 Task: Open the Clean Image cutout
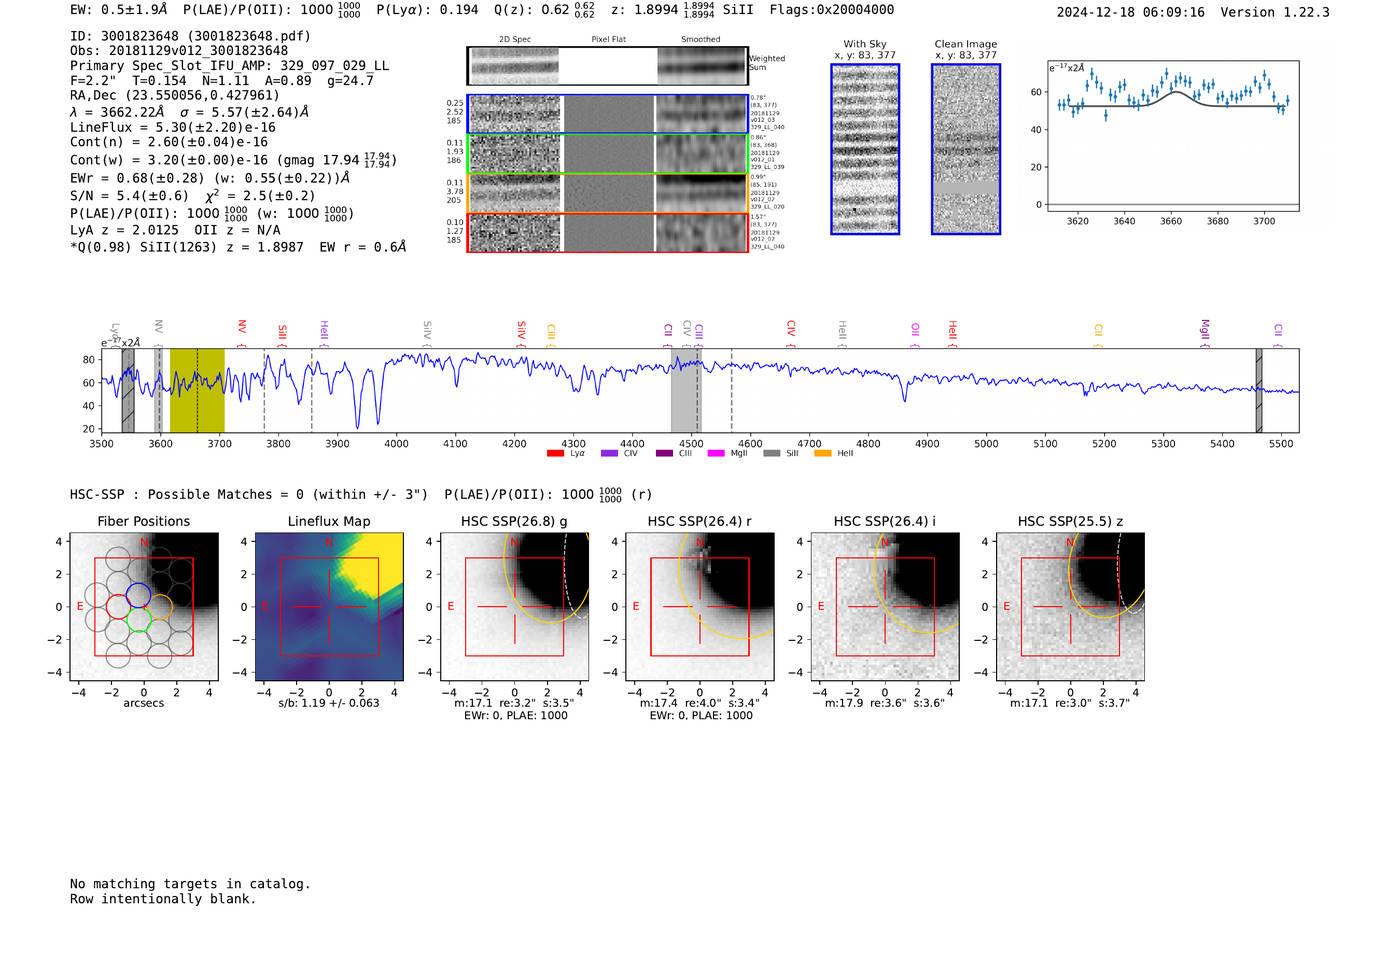[x=966, y=149]
